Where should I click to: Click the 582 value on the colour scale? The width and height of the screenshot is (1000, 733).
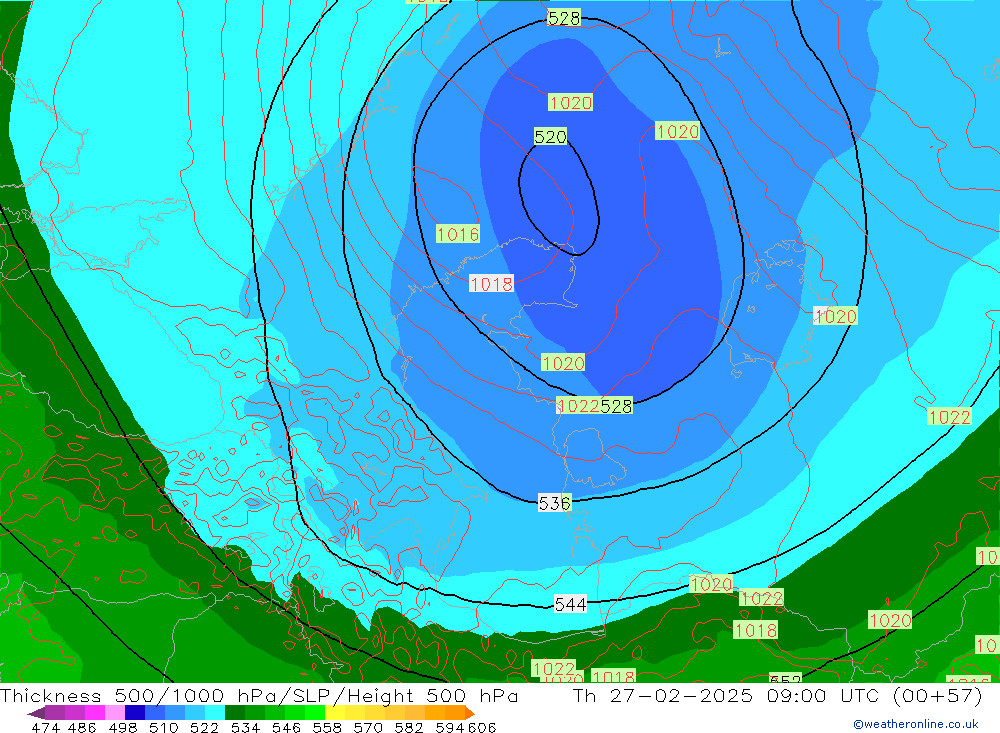pos(409,727)
